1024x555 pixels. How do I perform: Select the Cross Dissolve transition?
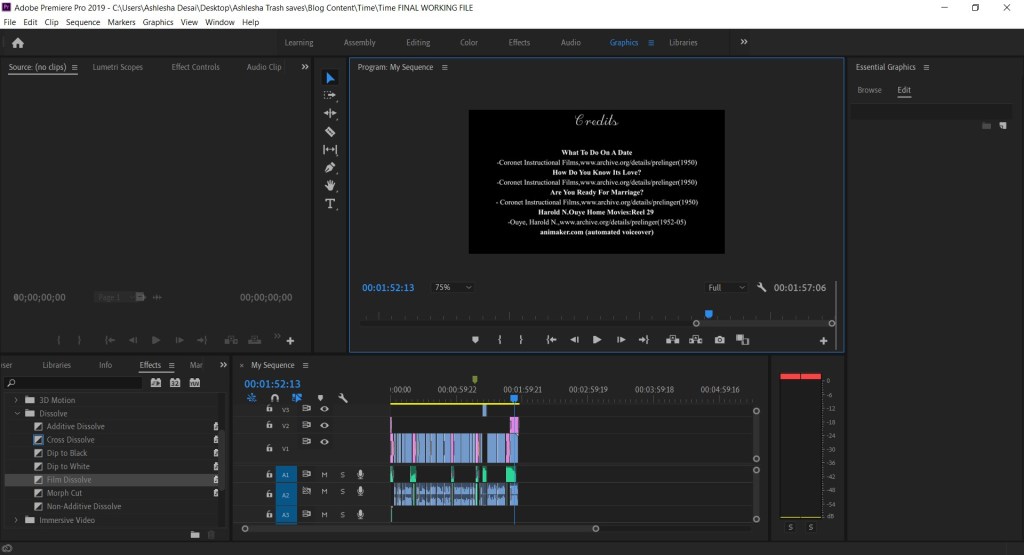pyautogui.click(x=70, y=440)
